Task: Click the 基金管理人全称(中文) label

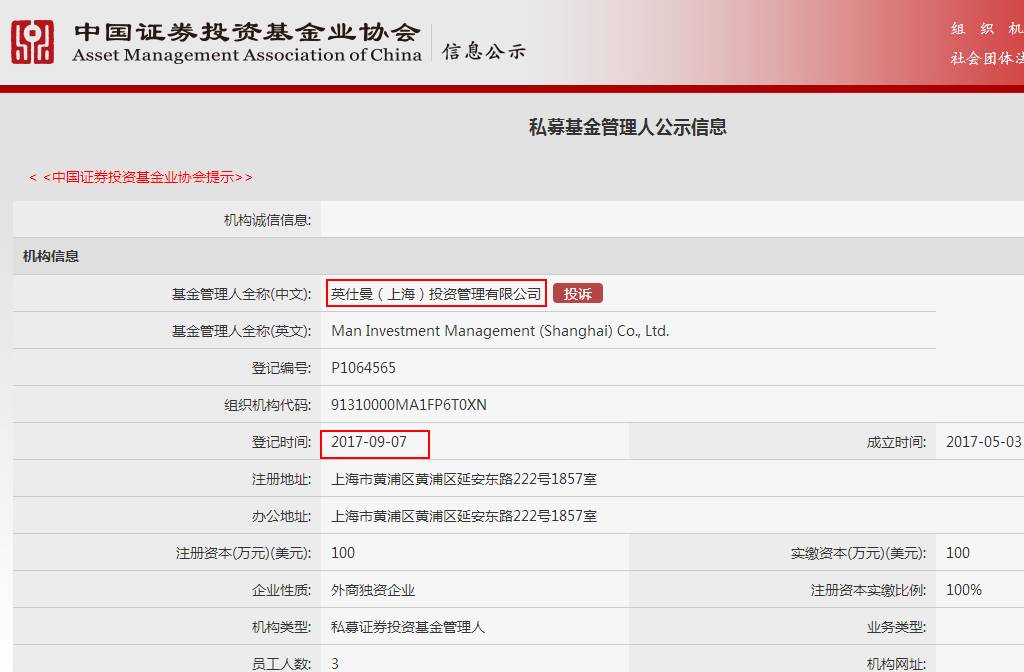Action: coord(241,295)
